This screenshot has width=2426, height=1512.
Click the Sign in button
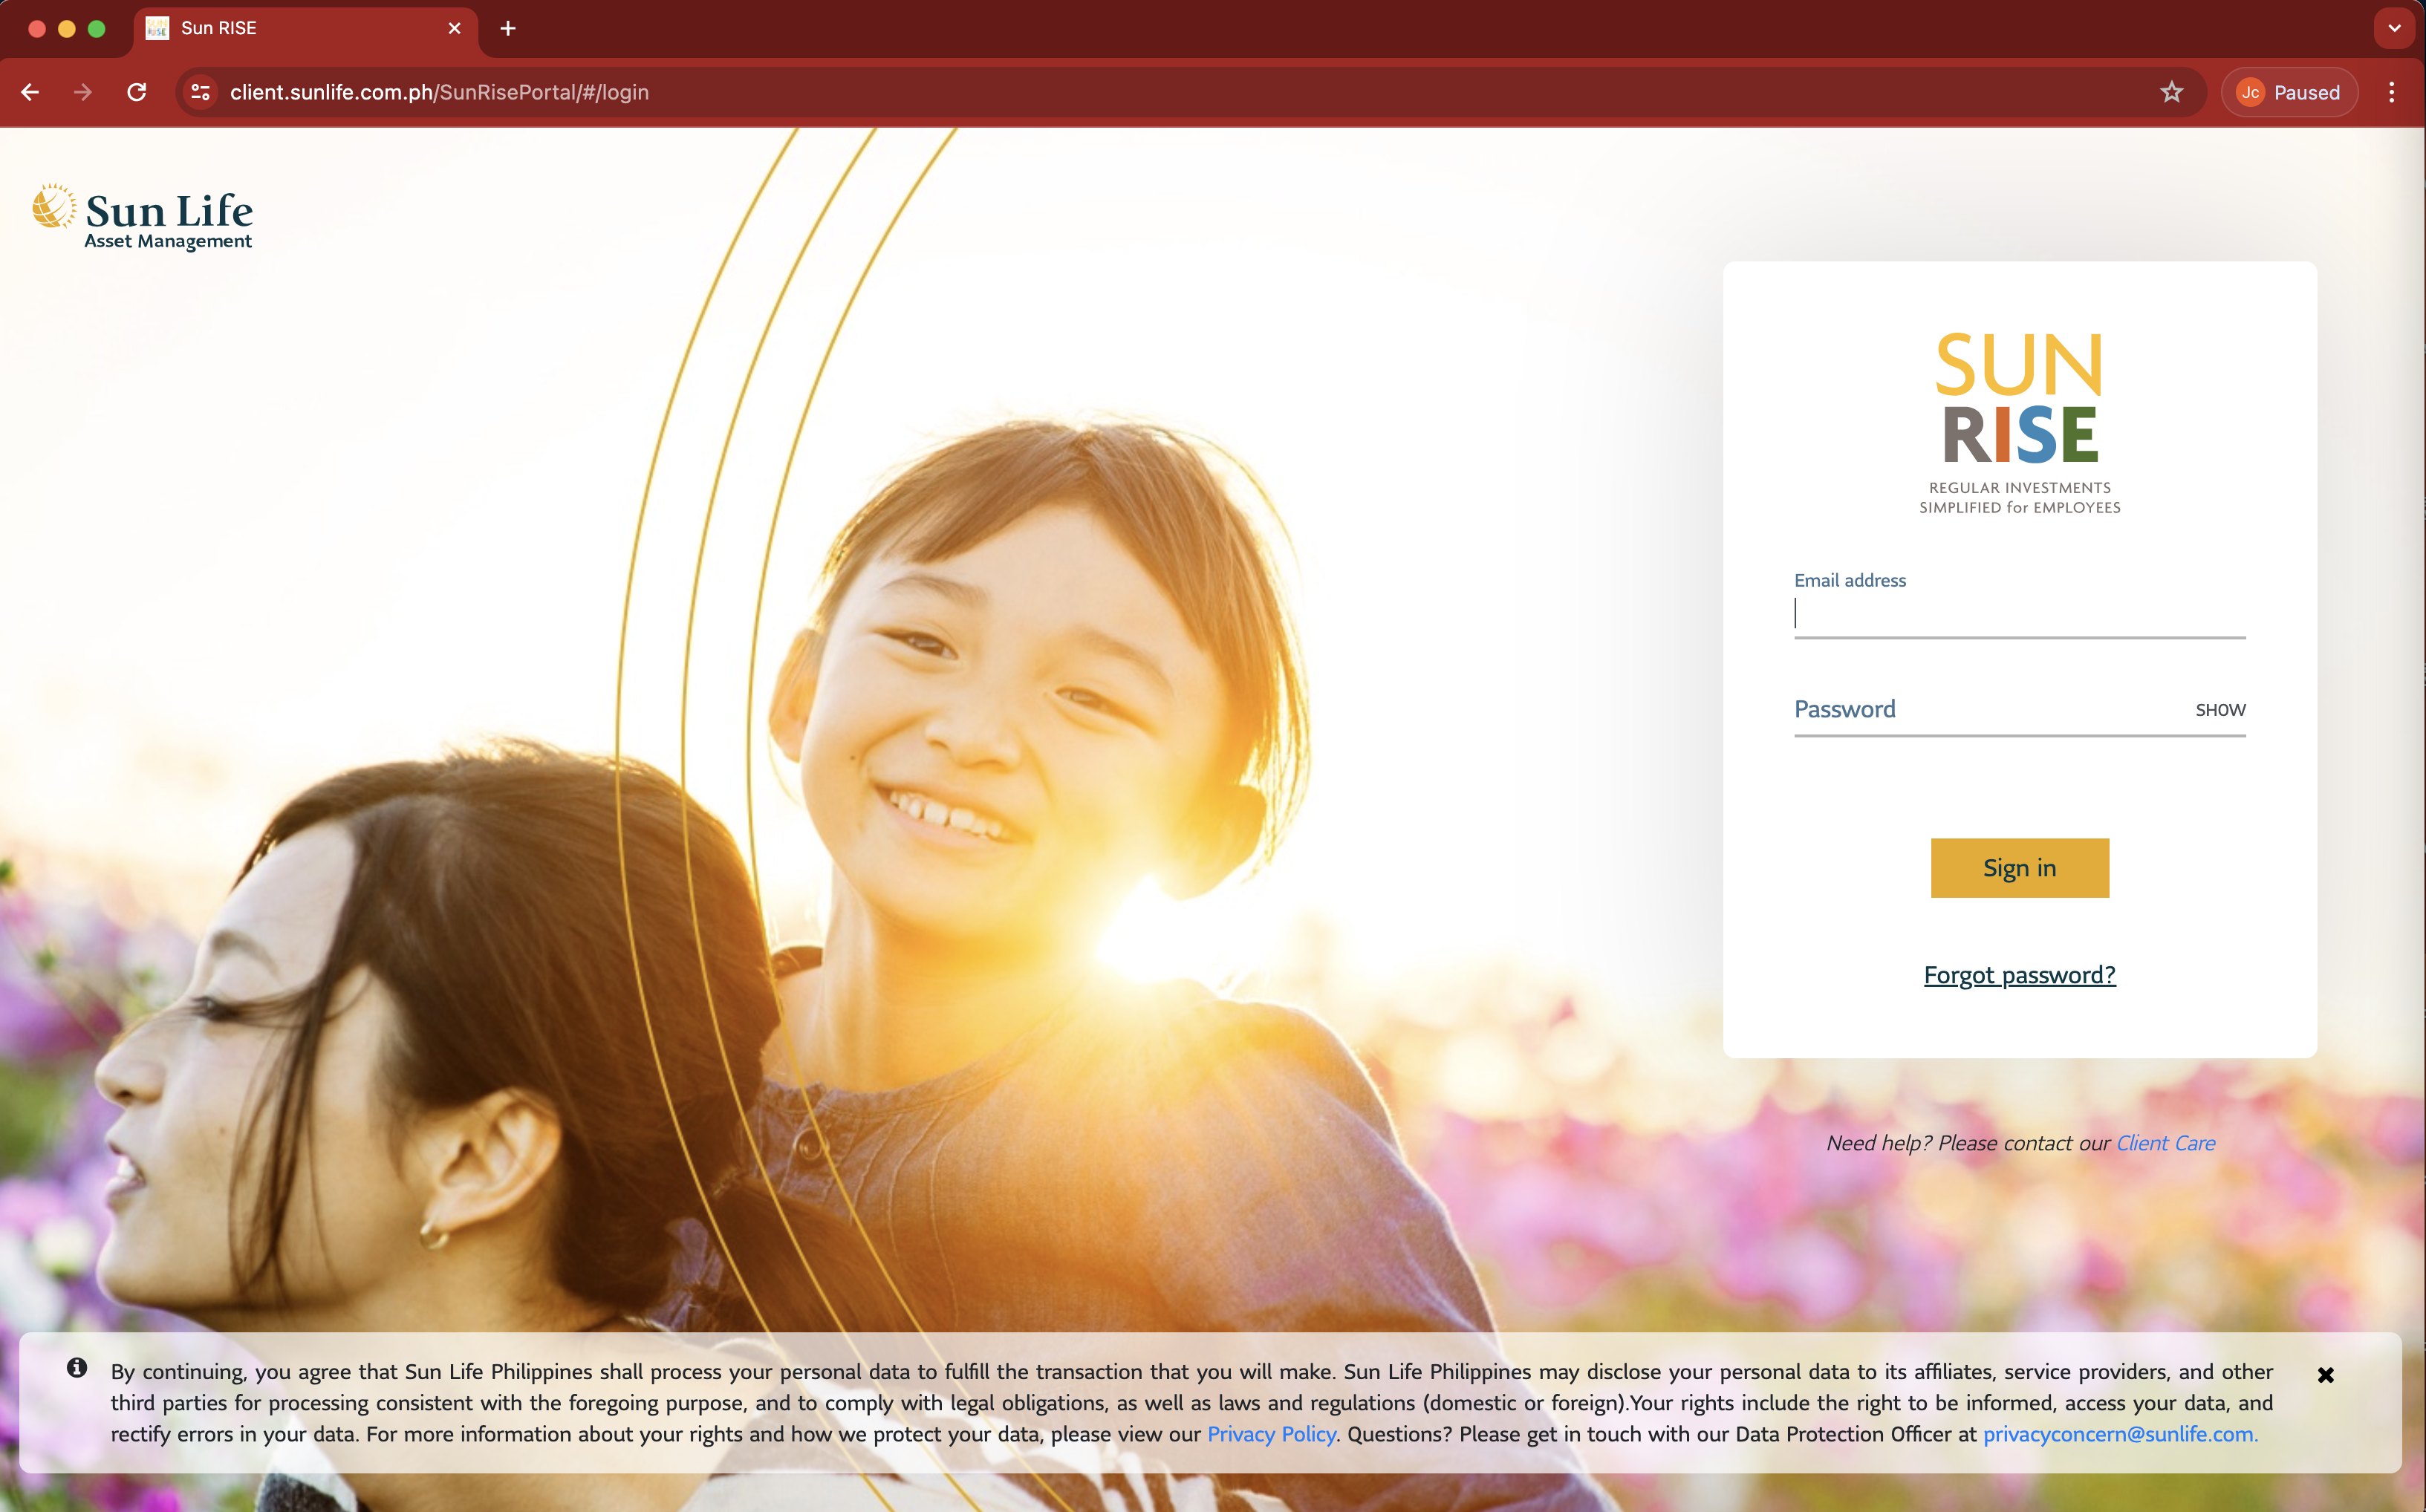point(2019,868)
